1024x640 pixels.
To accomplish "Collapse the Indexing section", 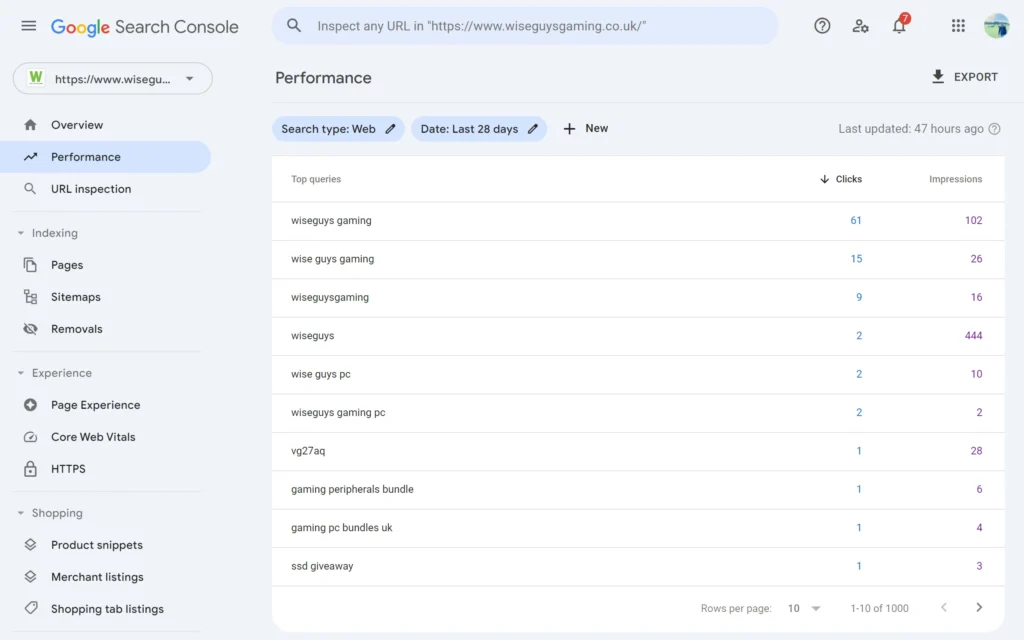I will pos(22,233).
